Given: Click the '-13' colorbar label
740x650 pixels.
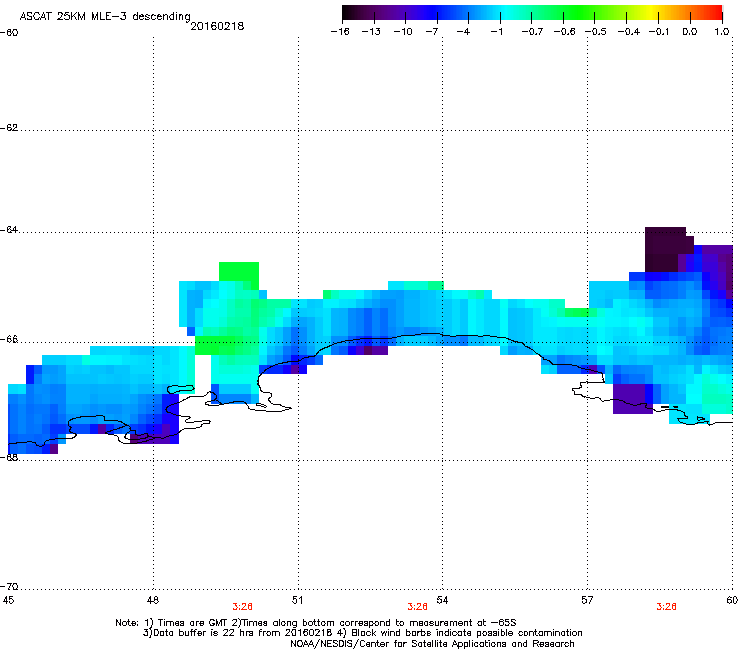Looking at the screenshot, I should click(x=371, y=32).
